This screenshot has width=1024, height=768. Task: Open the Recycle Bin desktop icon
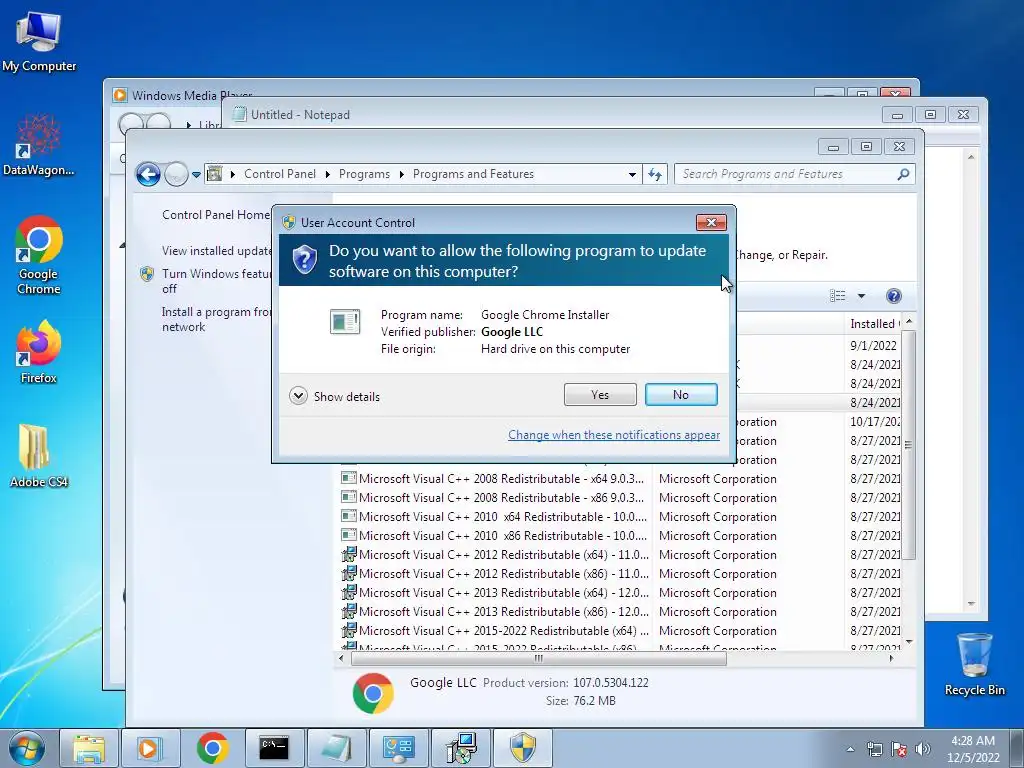(974, 664)
